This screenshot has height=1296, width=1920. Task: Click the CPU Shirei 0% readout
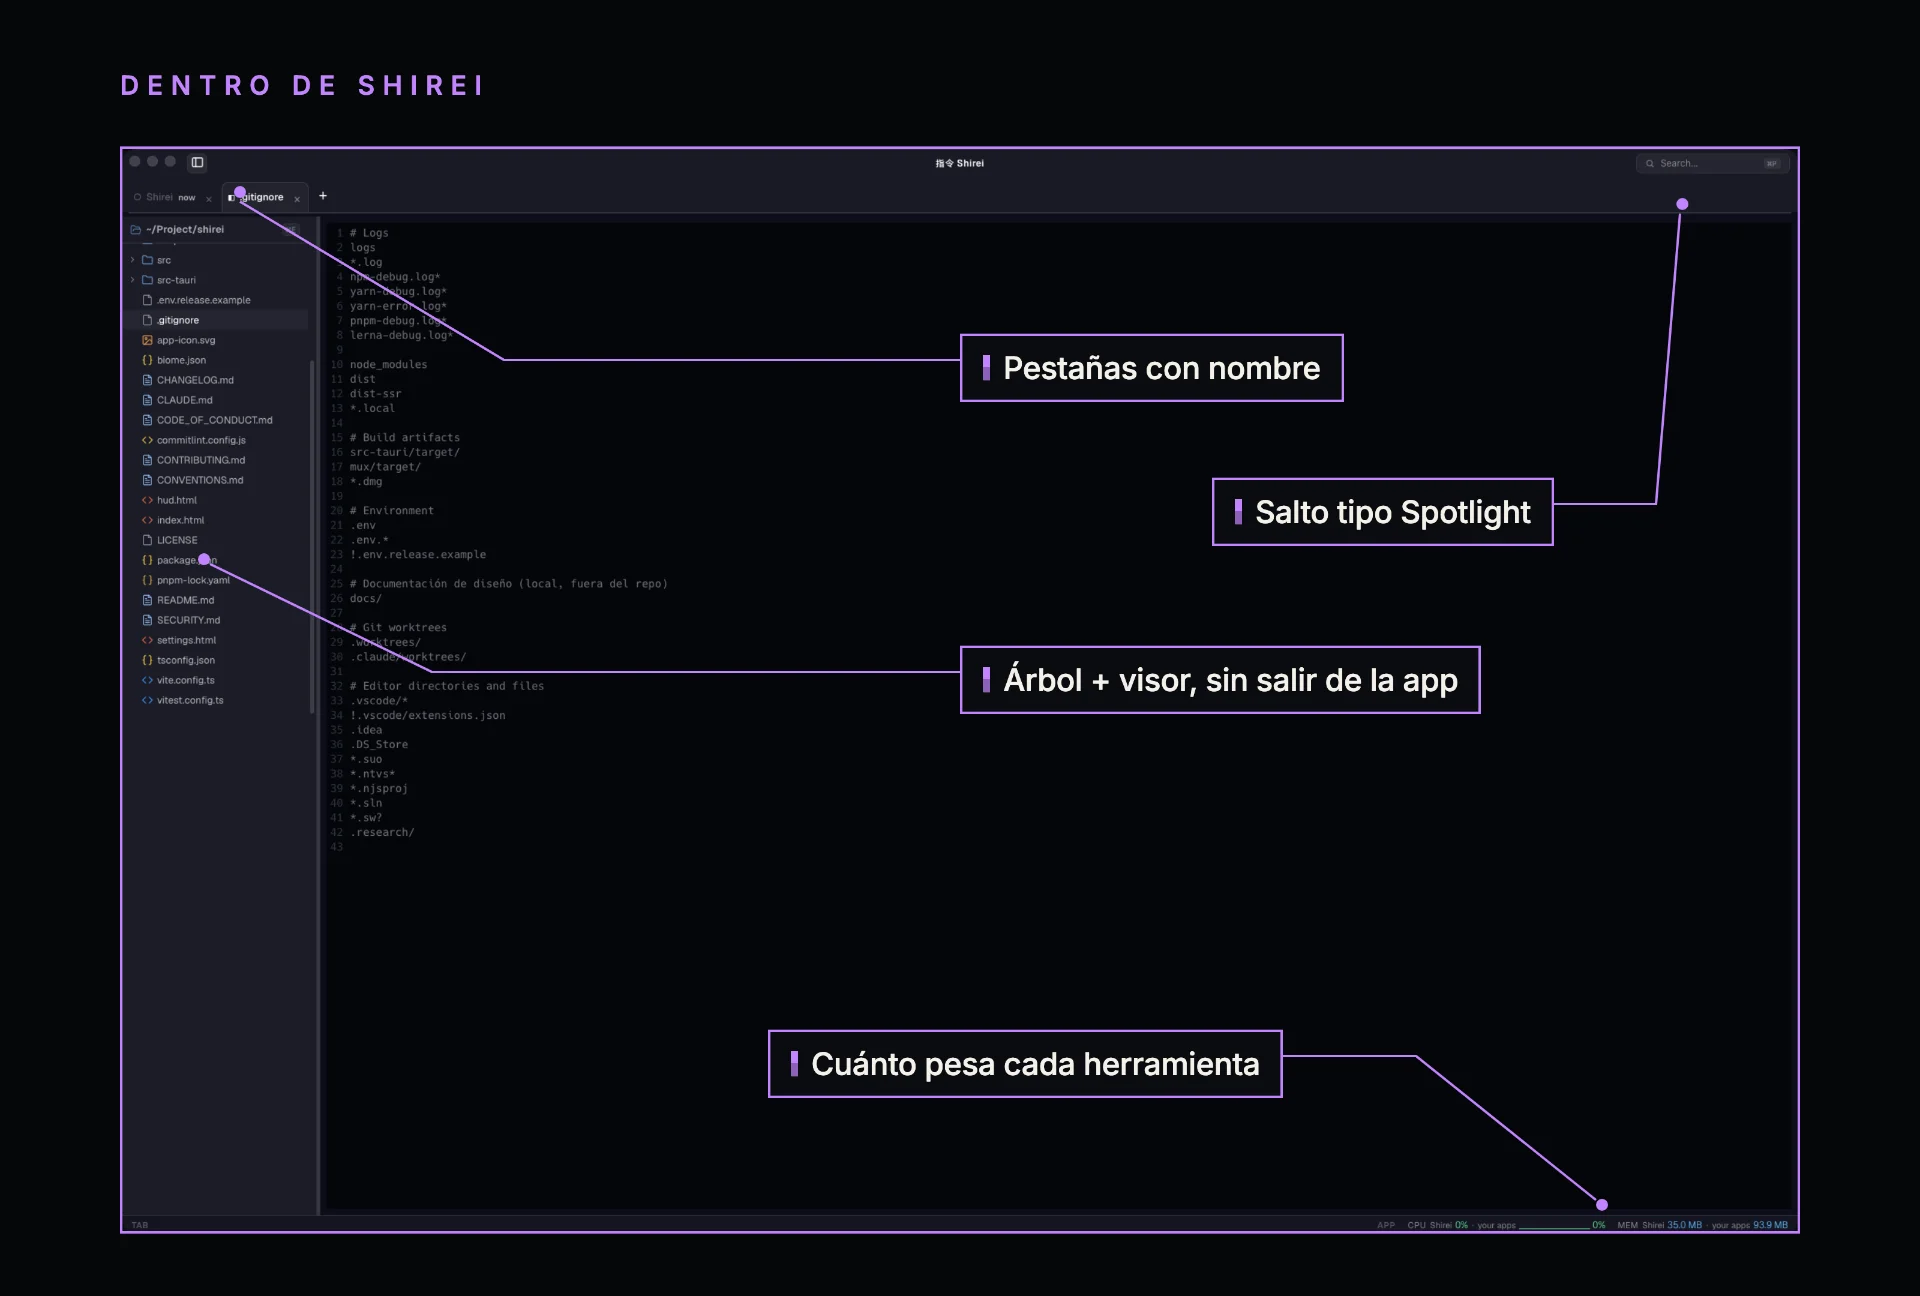[1438, 1225]
